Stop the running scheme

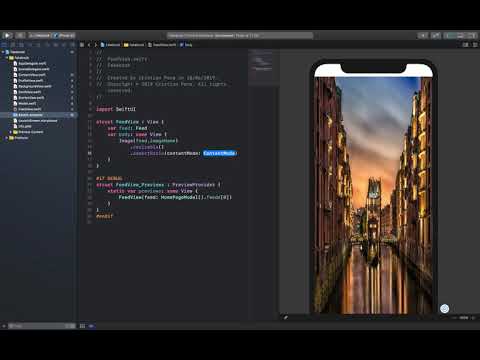click(20, 35)
